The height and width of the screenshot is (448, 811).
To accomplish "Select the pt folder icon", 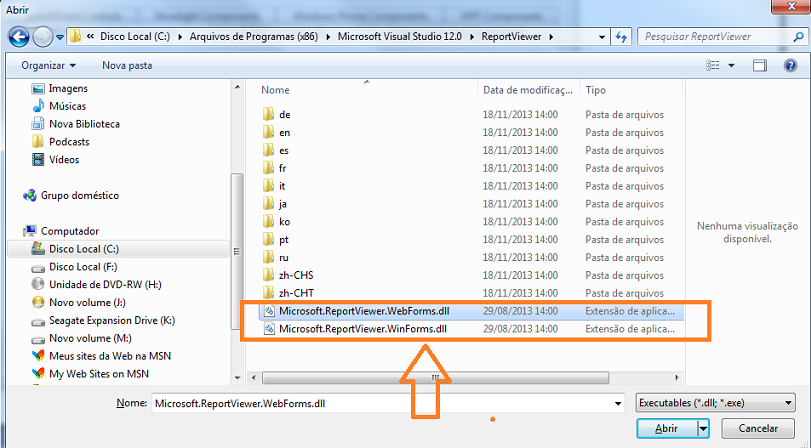I will click(x=268, y=240).
